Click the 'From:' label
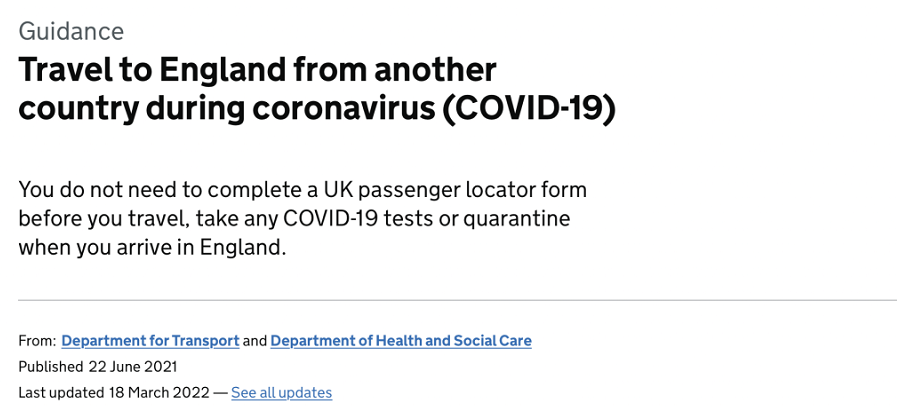Image resolution: width=897 pixels, height=408 pixels. tap(37, 341)
